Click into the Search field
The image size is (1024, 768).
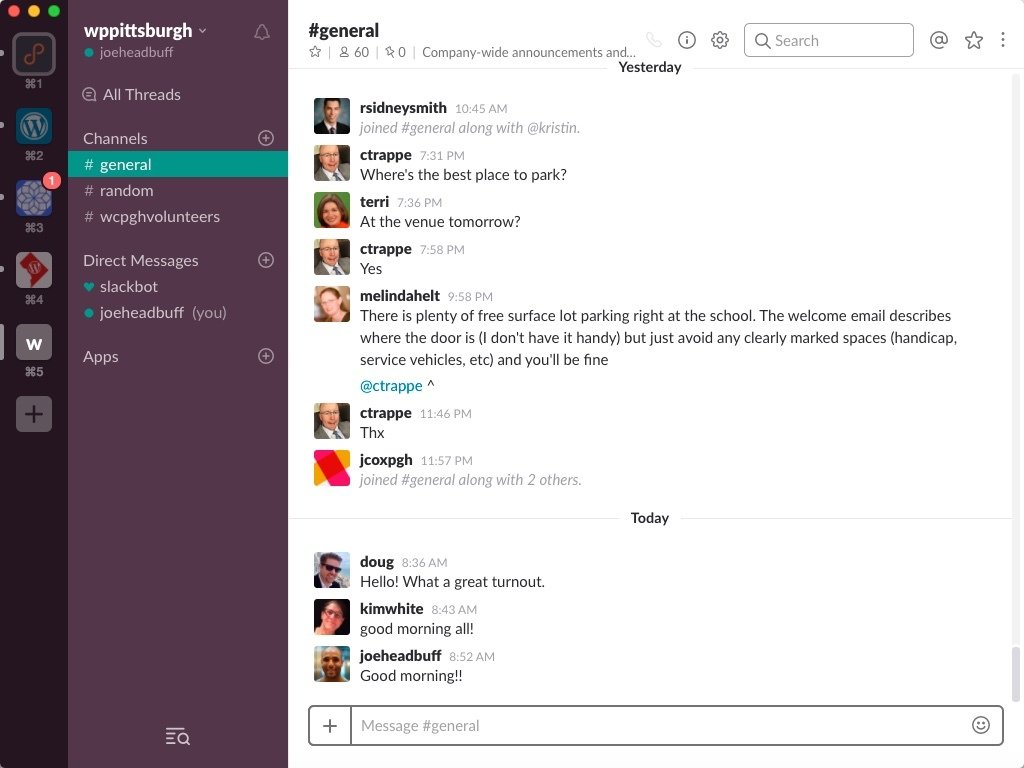829,40
